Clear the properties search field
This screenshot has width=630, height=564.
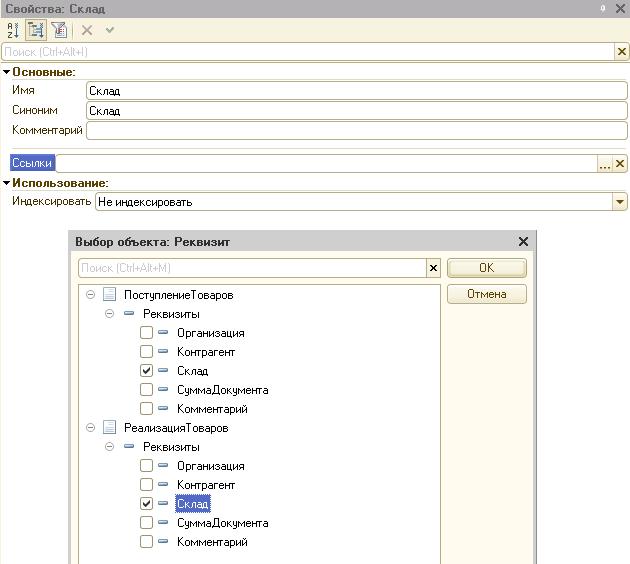pyautogui.click(x=621, y=51)
